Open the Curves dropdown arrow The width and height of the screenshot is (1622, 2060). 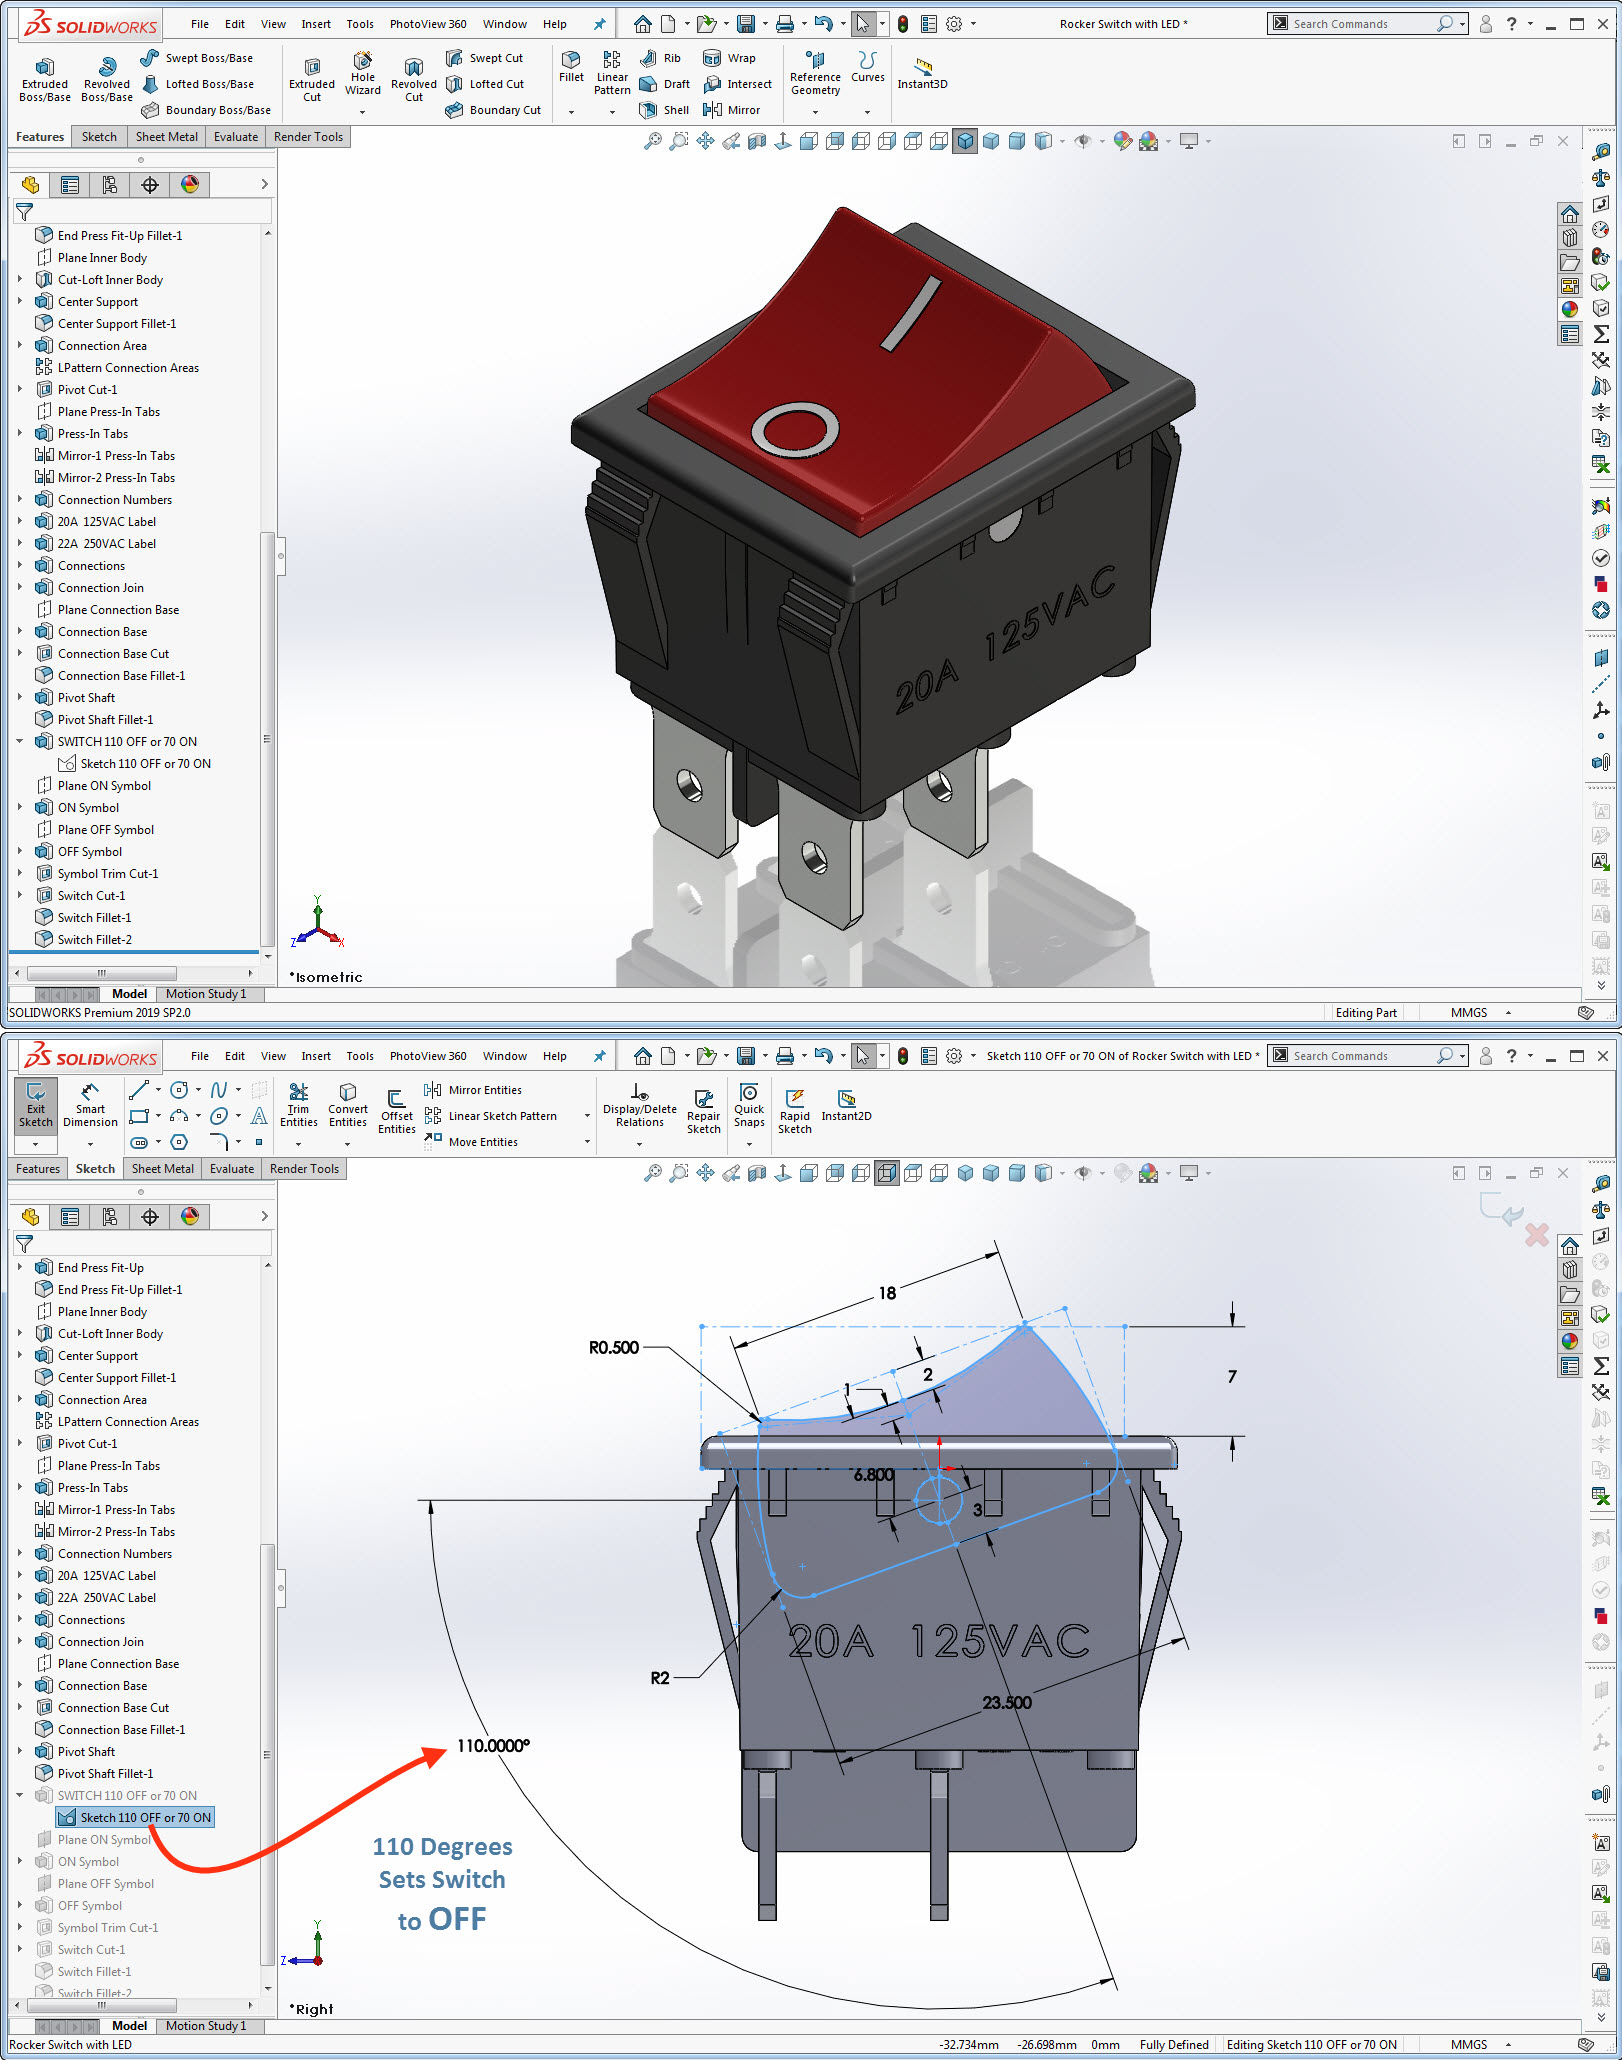click(867, 112)
